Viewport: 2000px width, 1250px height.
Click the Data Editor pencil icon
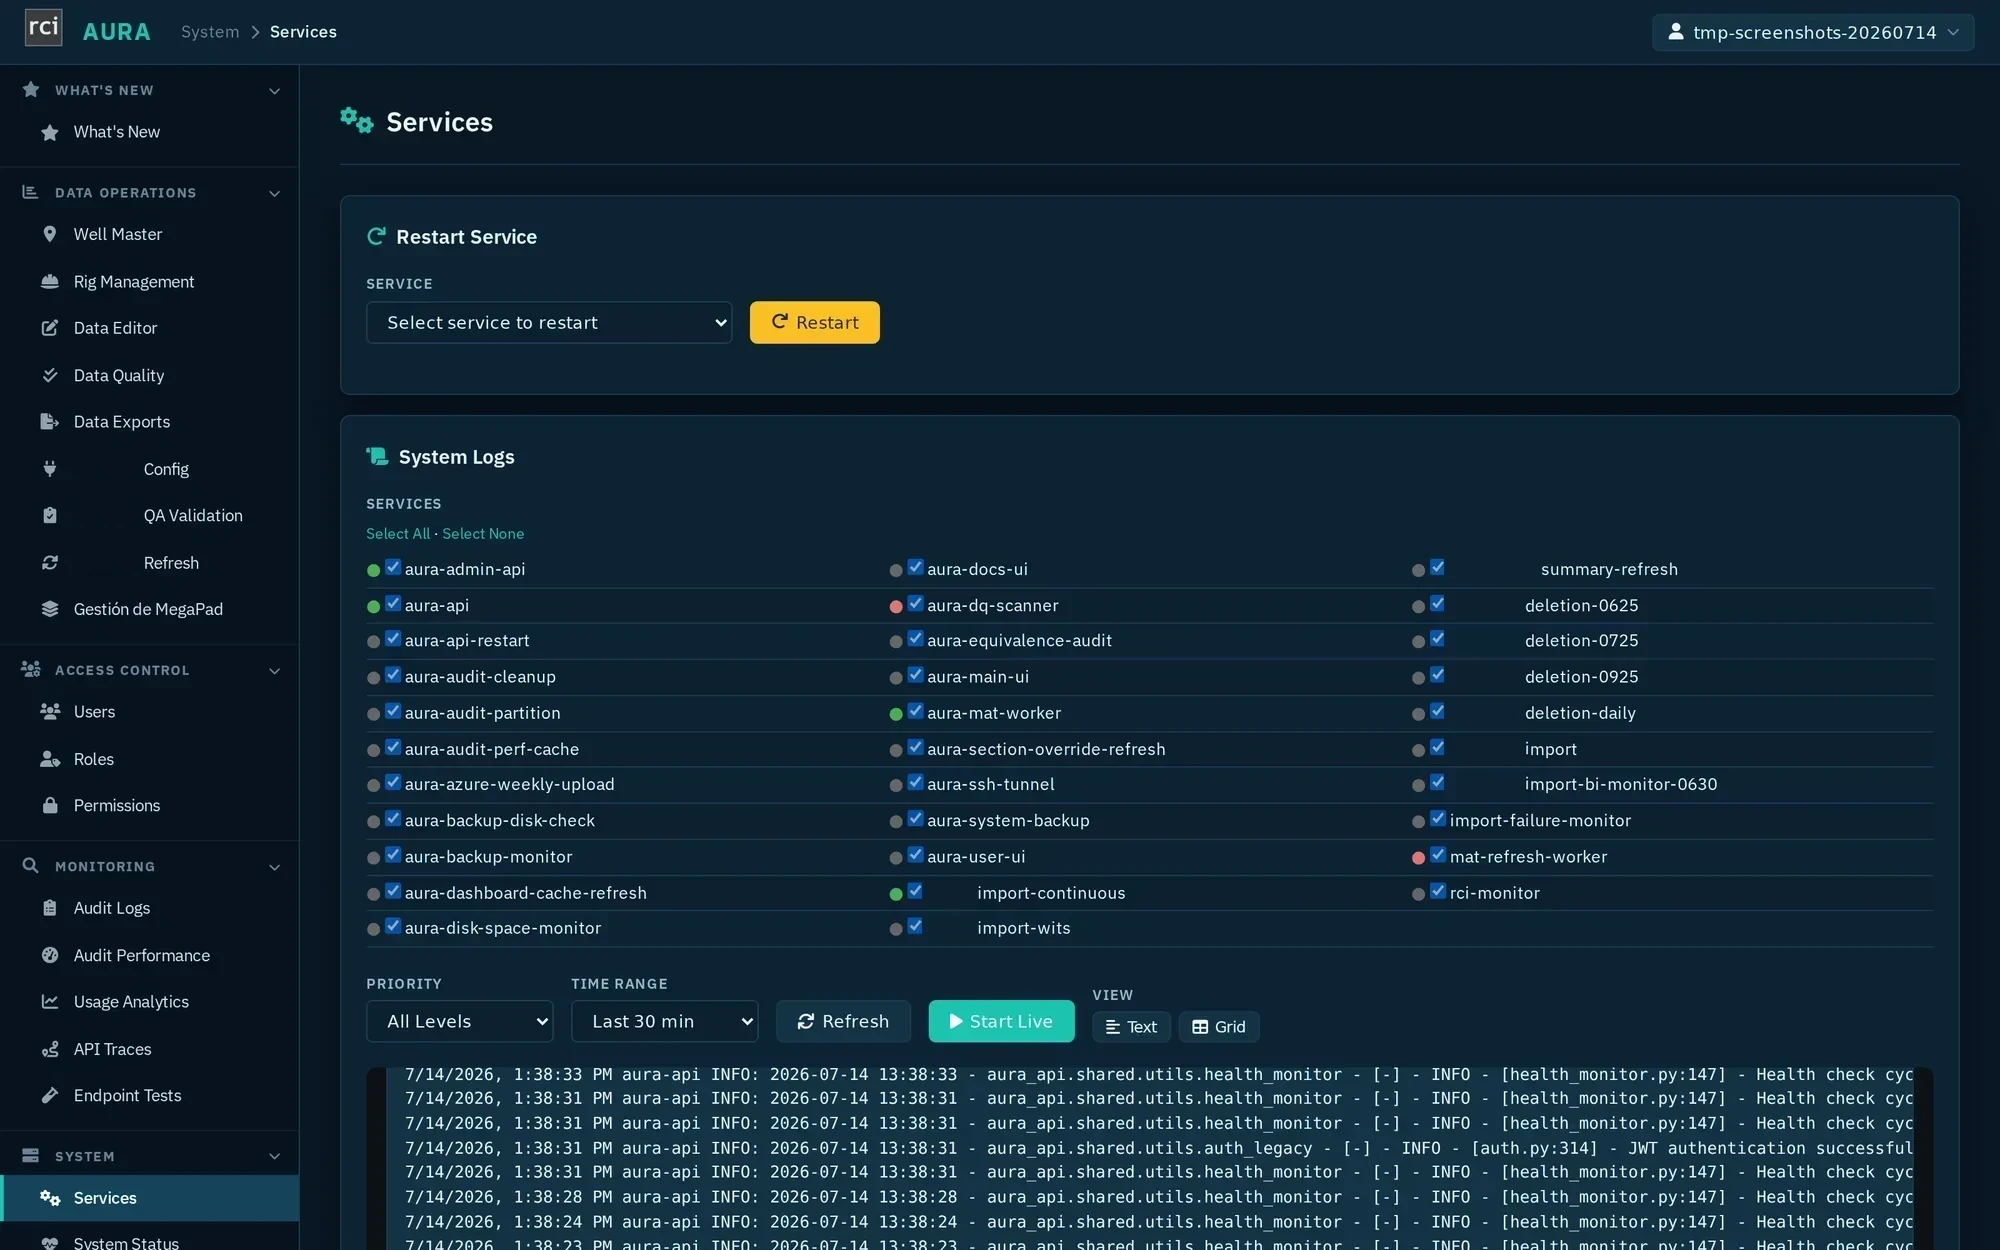click(x=49, y=328)
